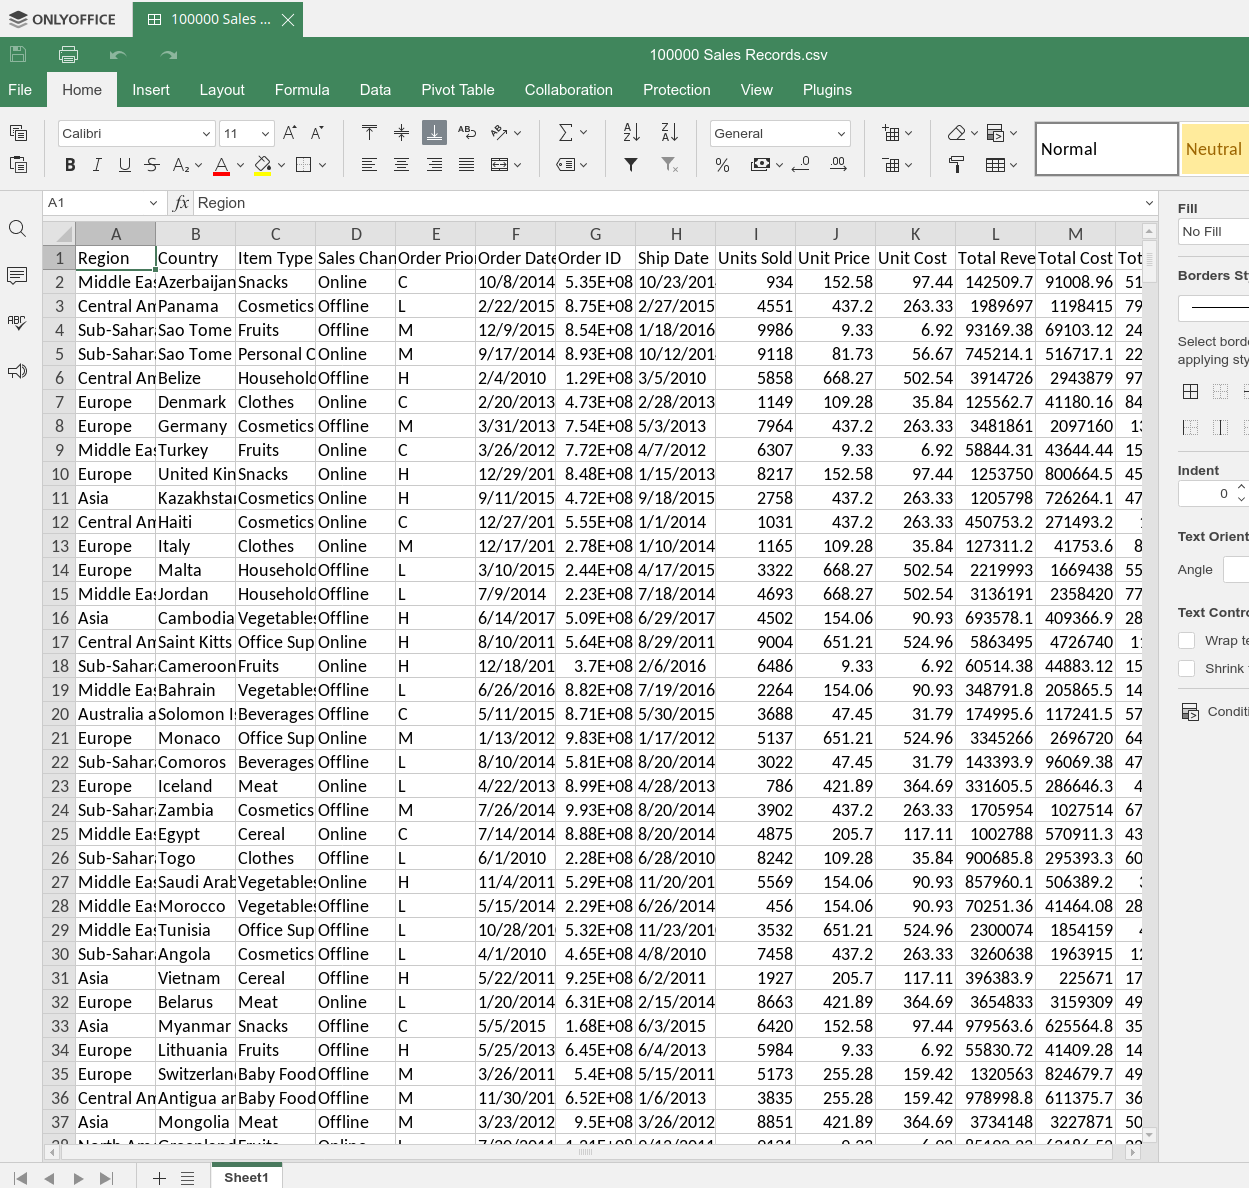
Task: Expand the formula bar chevron
Action: [x=1149, y=203]
